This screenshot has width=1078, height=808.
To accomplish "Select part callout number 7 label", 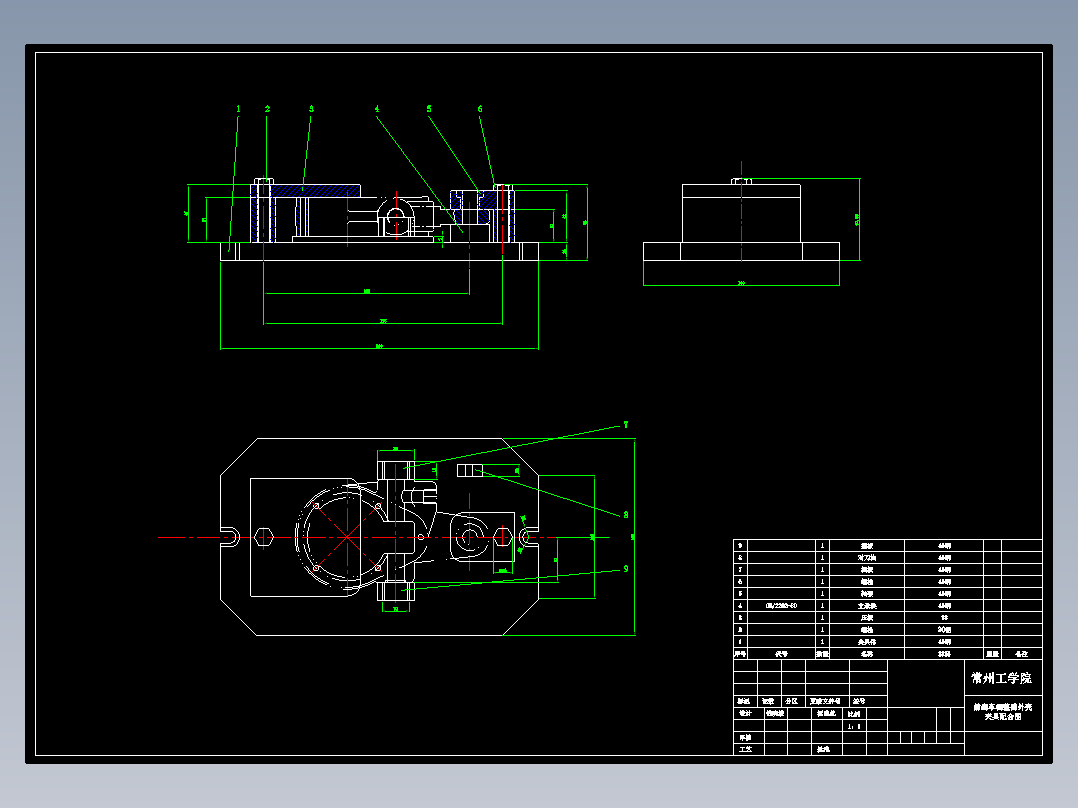I will click(626, 425).
